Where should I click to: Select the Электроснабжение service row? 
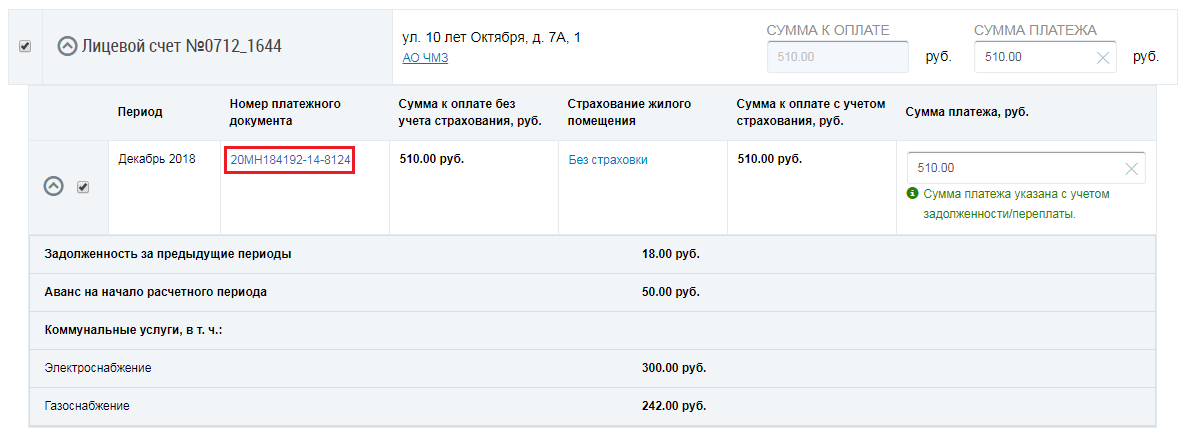(98, 368)
